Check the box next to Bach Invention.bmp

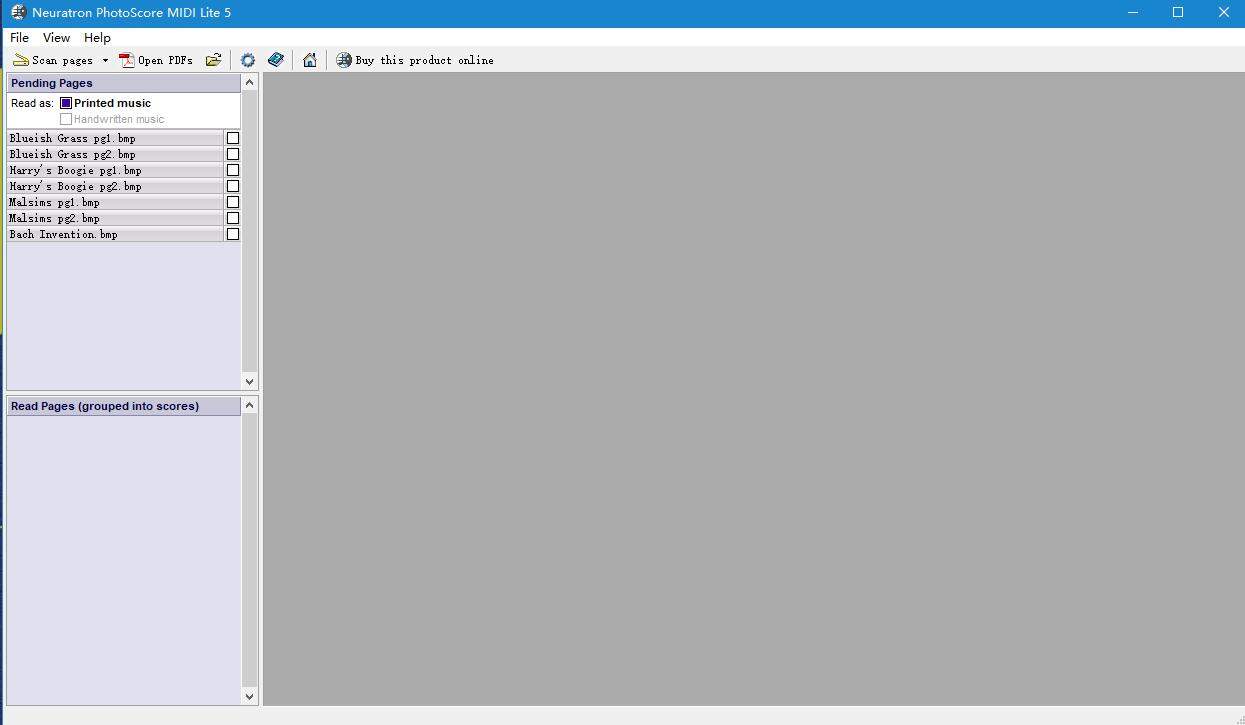click(232, 233)
